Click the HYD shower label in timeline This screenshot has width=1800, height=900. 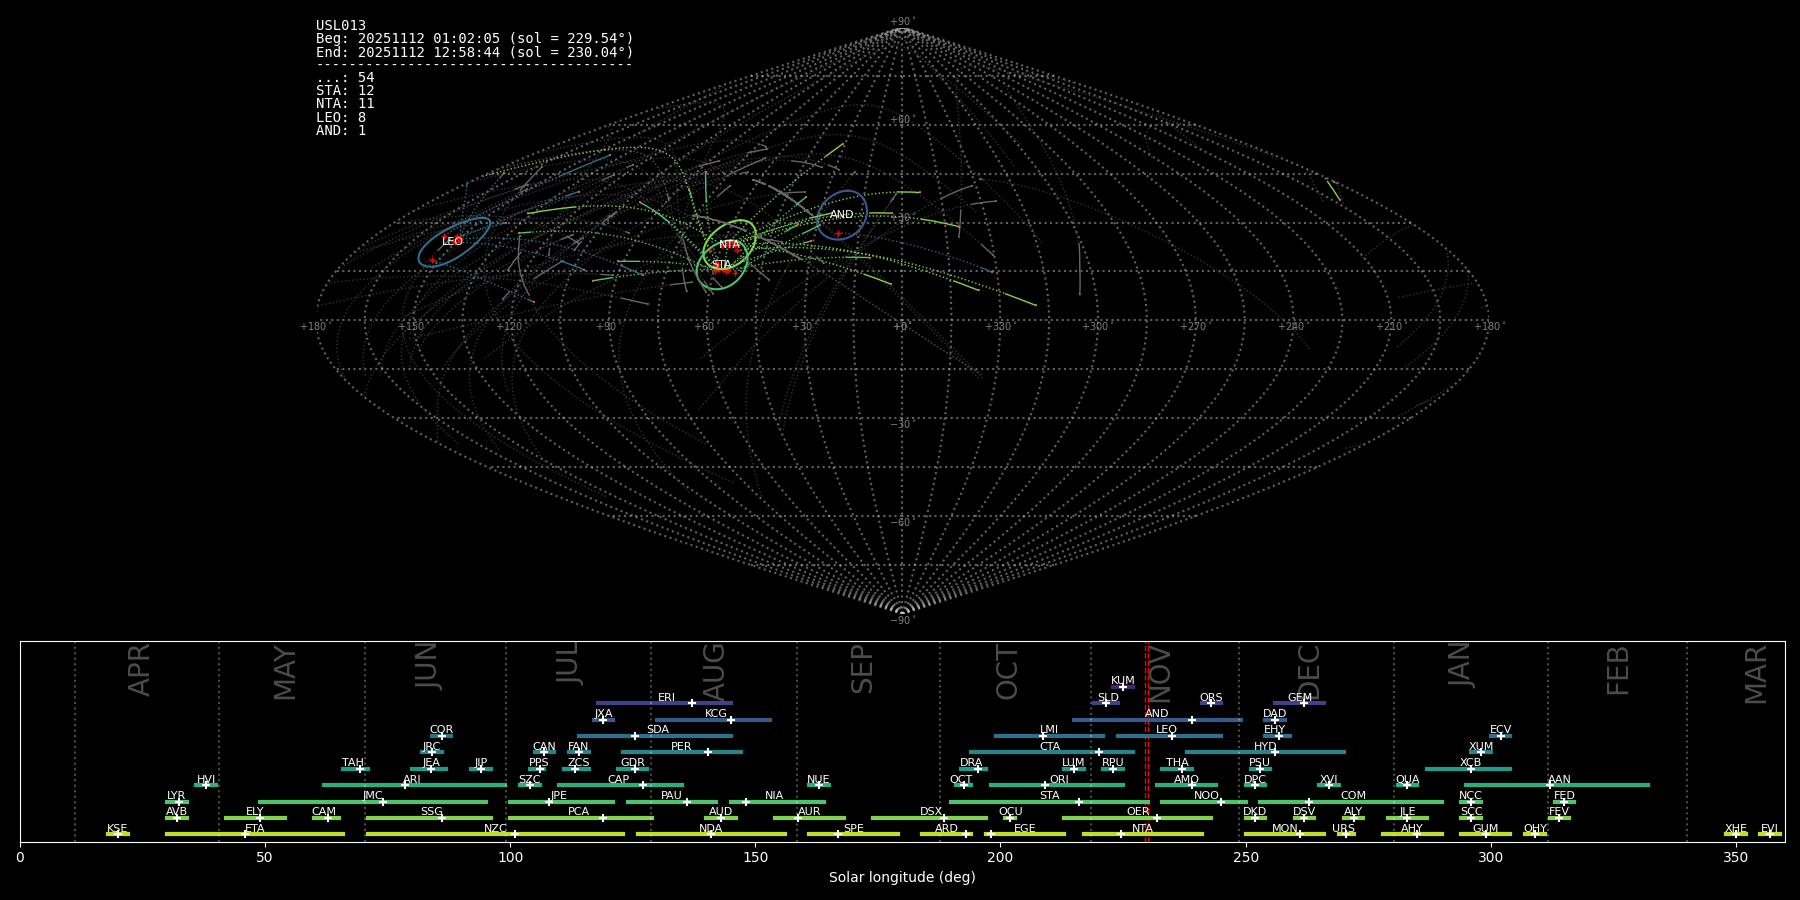1265,747
